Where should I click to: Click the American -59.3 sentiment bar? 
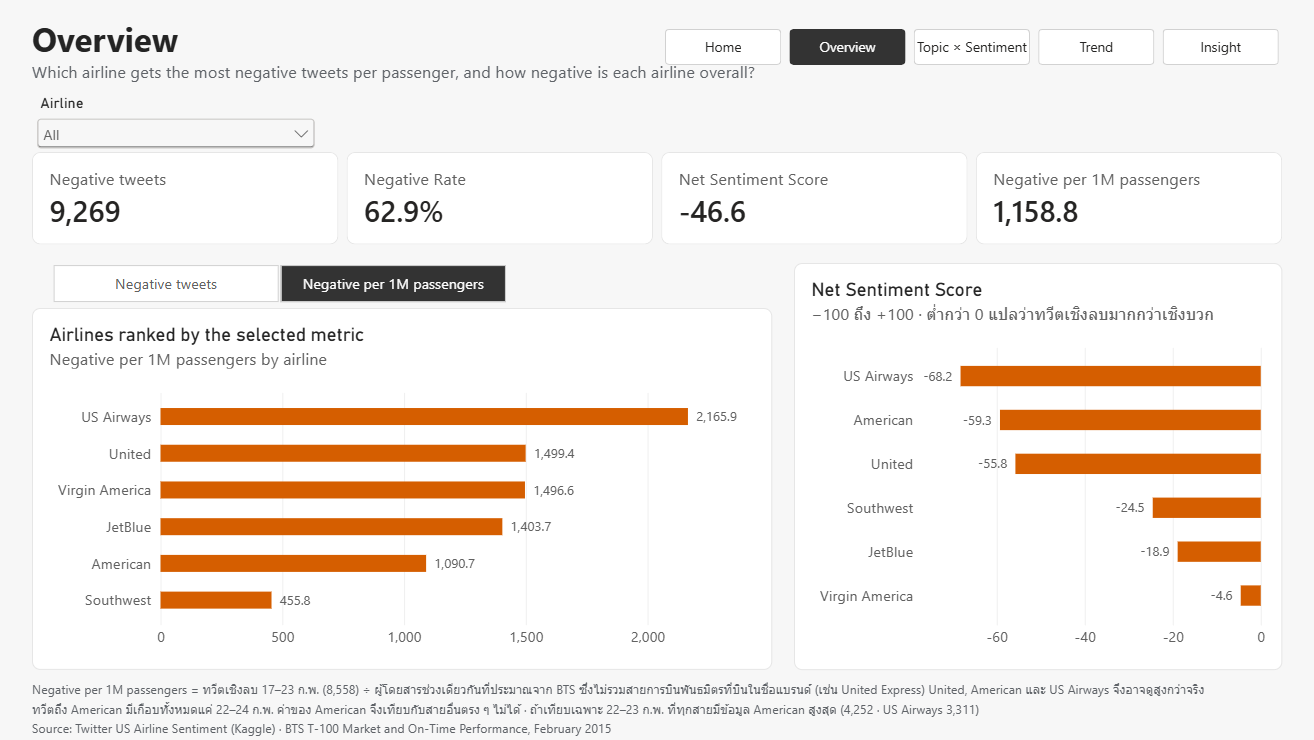point(1130,420)
